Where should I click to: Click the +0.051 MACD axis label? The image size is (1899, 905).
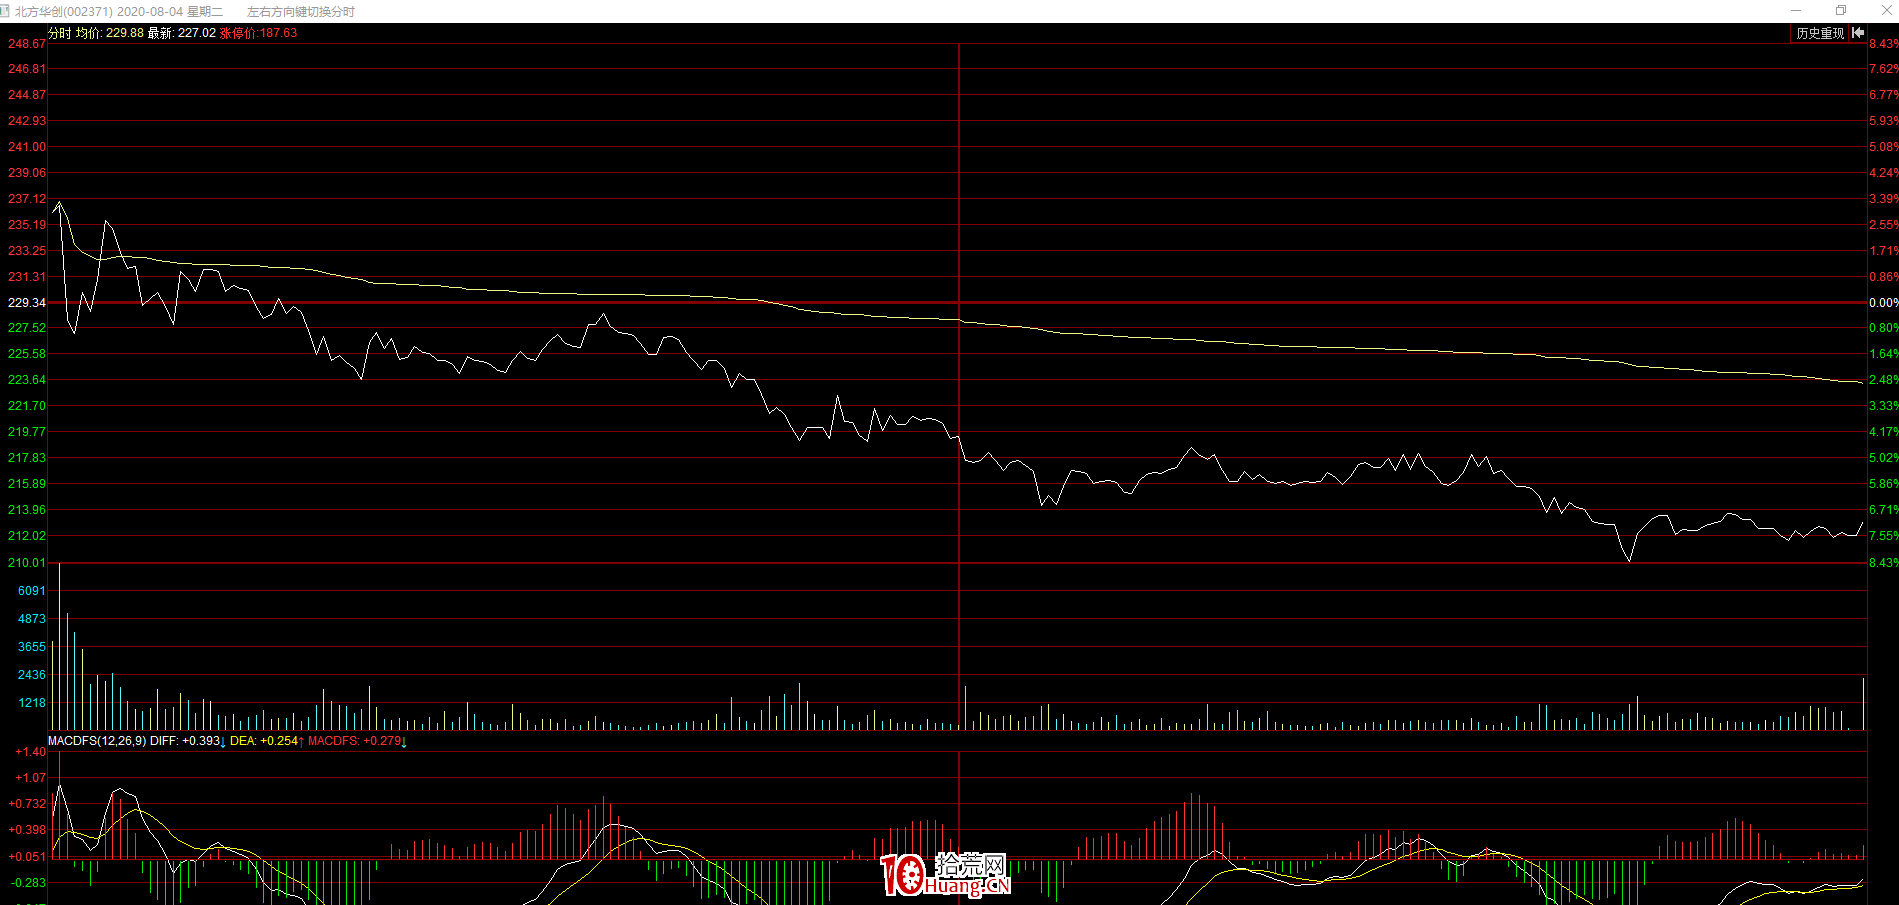[27, 857]
